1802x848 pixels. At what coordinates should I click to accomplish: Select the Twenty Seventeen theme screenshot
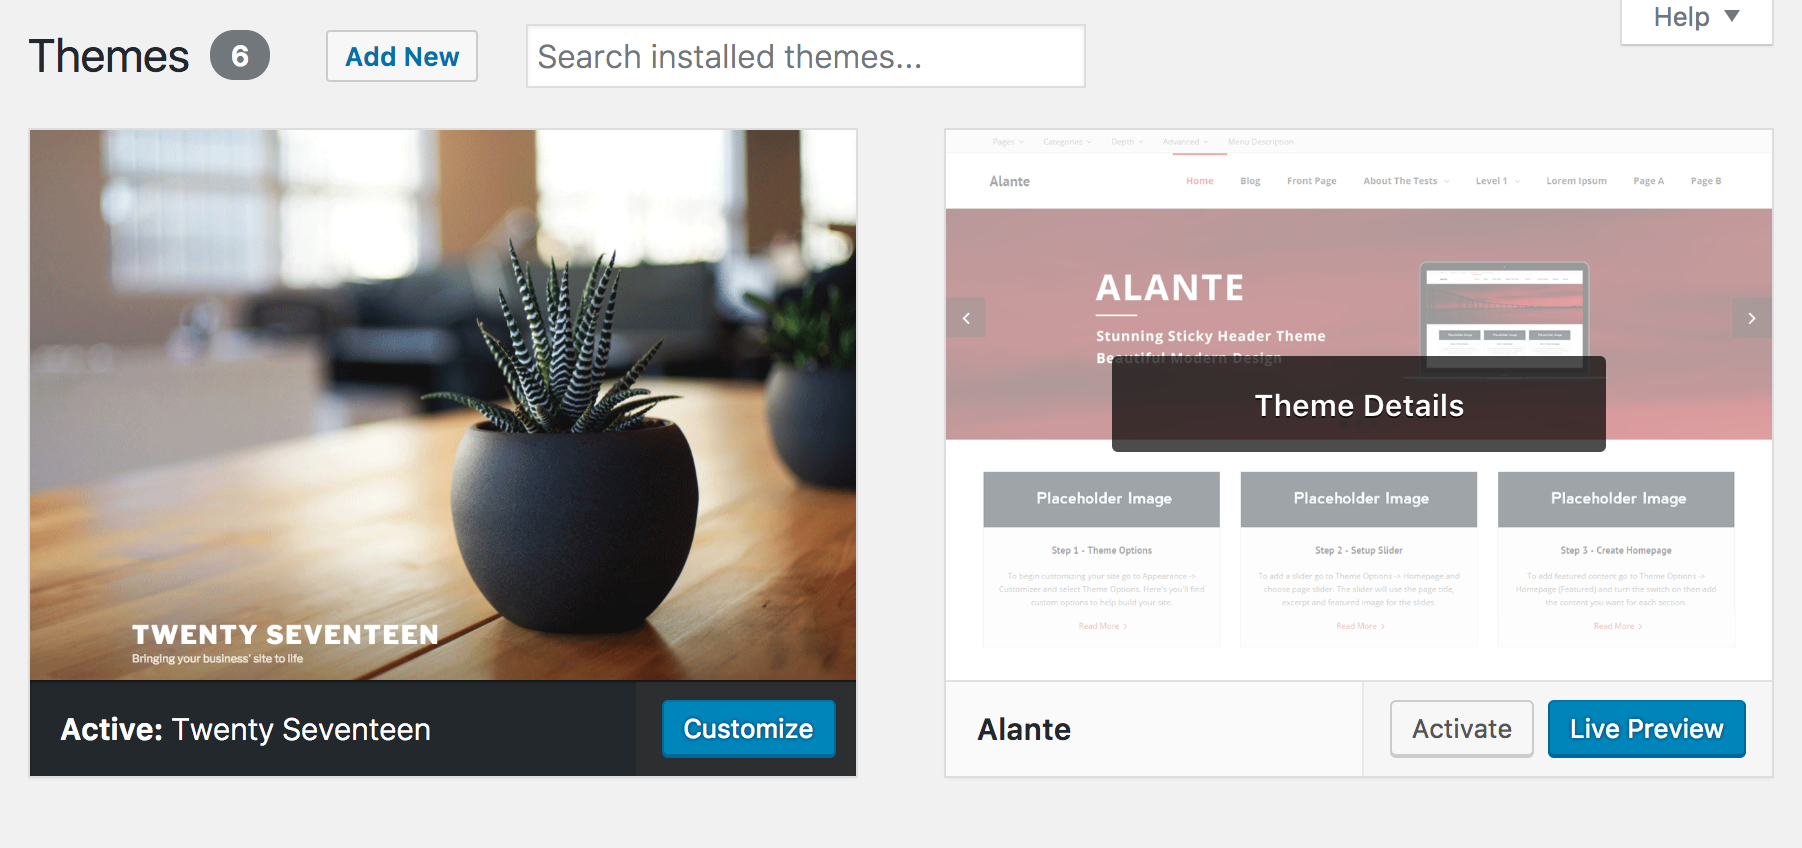tap(443, 405)
